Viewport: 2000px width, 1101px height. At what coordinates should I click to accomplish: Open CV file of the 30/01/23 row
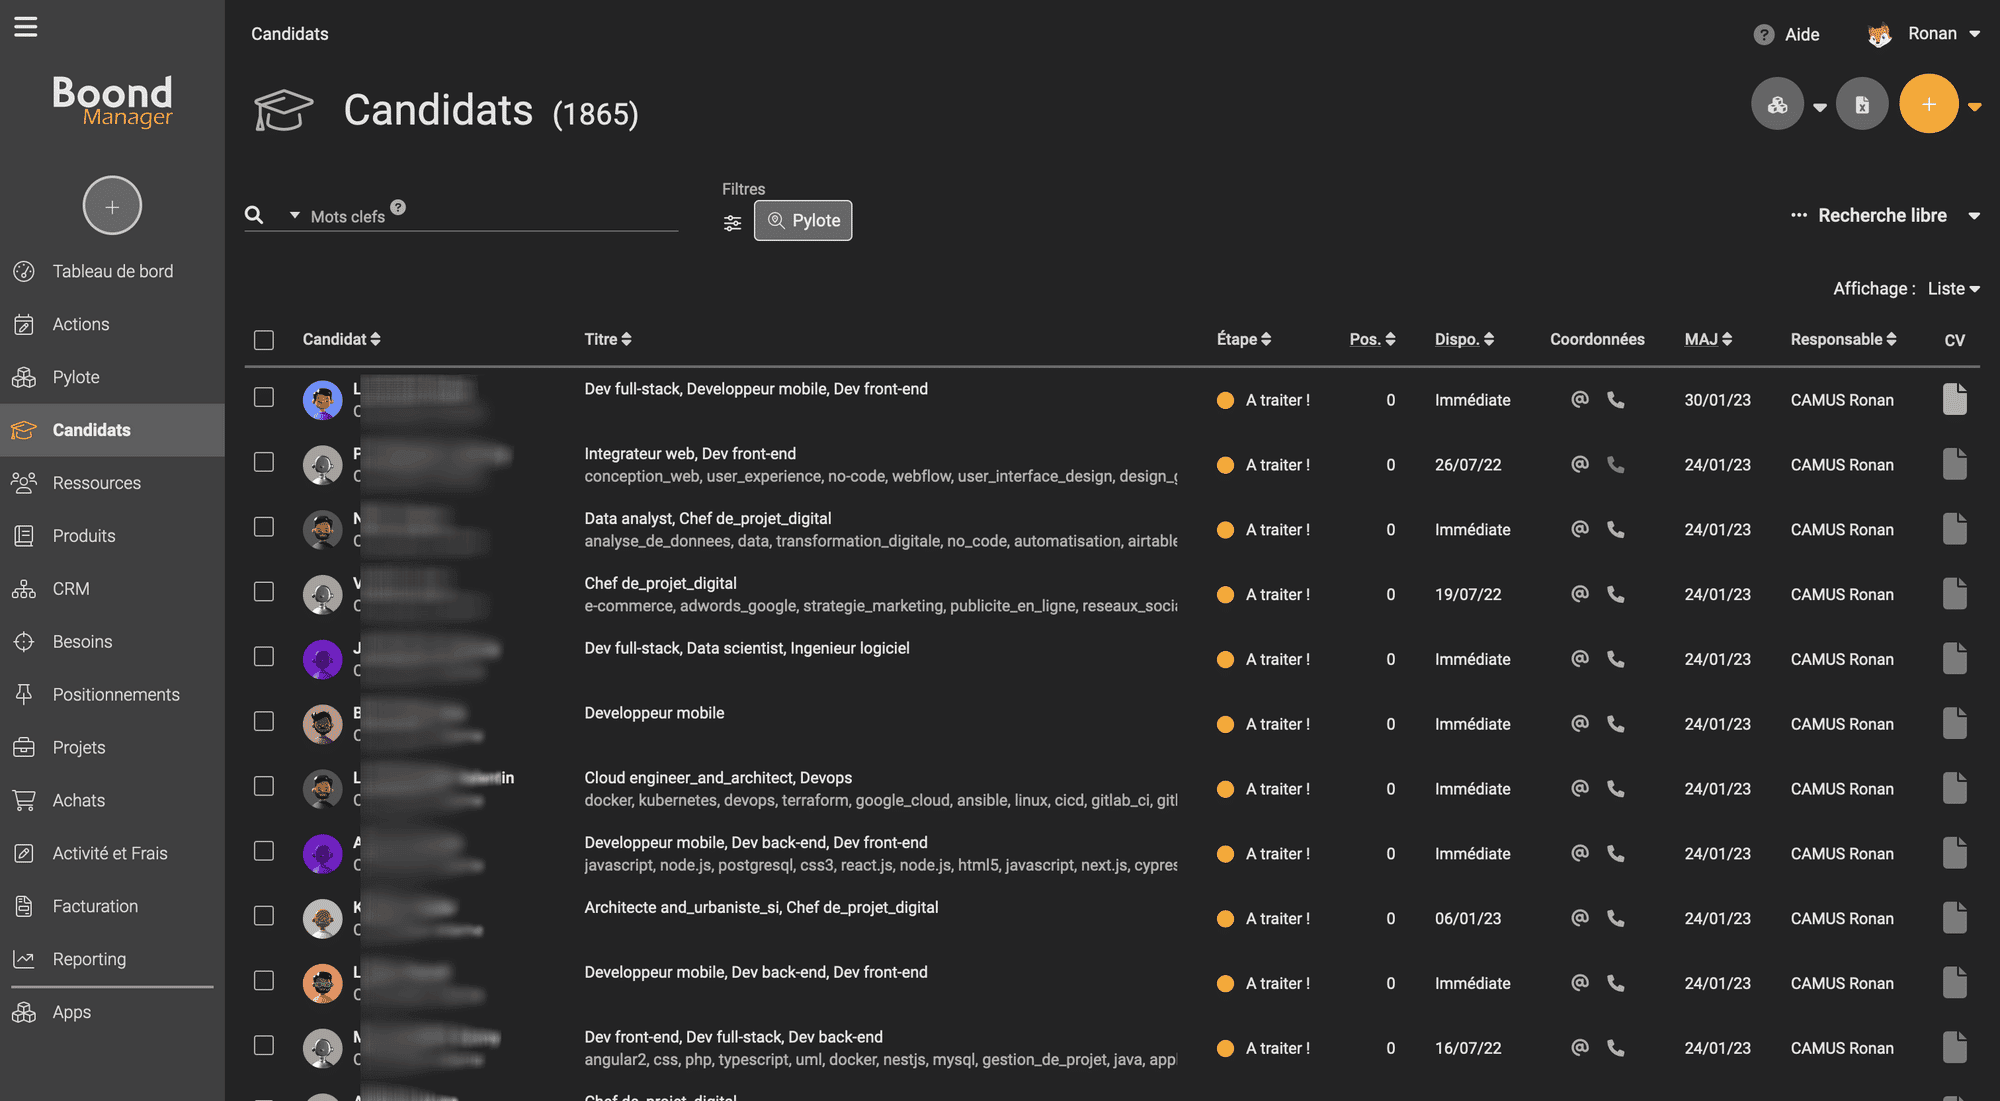click(1955, 399)
